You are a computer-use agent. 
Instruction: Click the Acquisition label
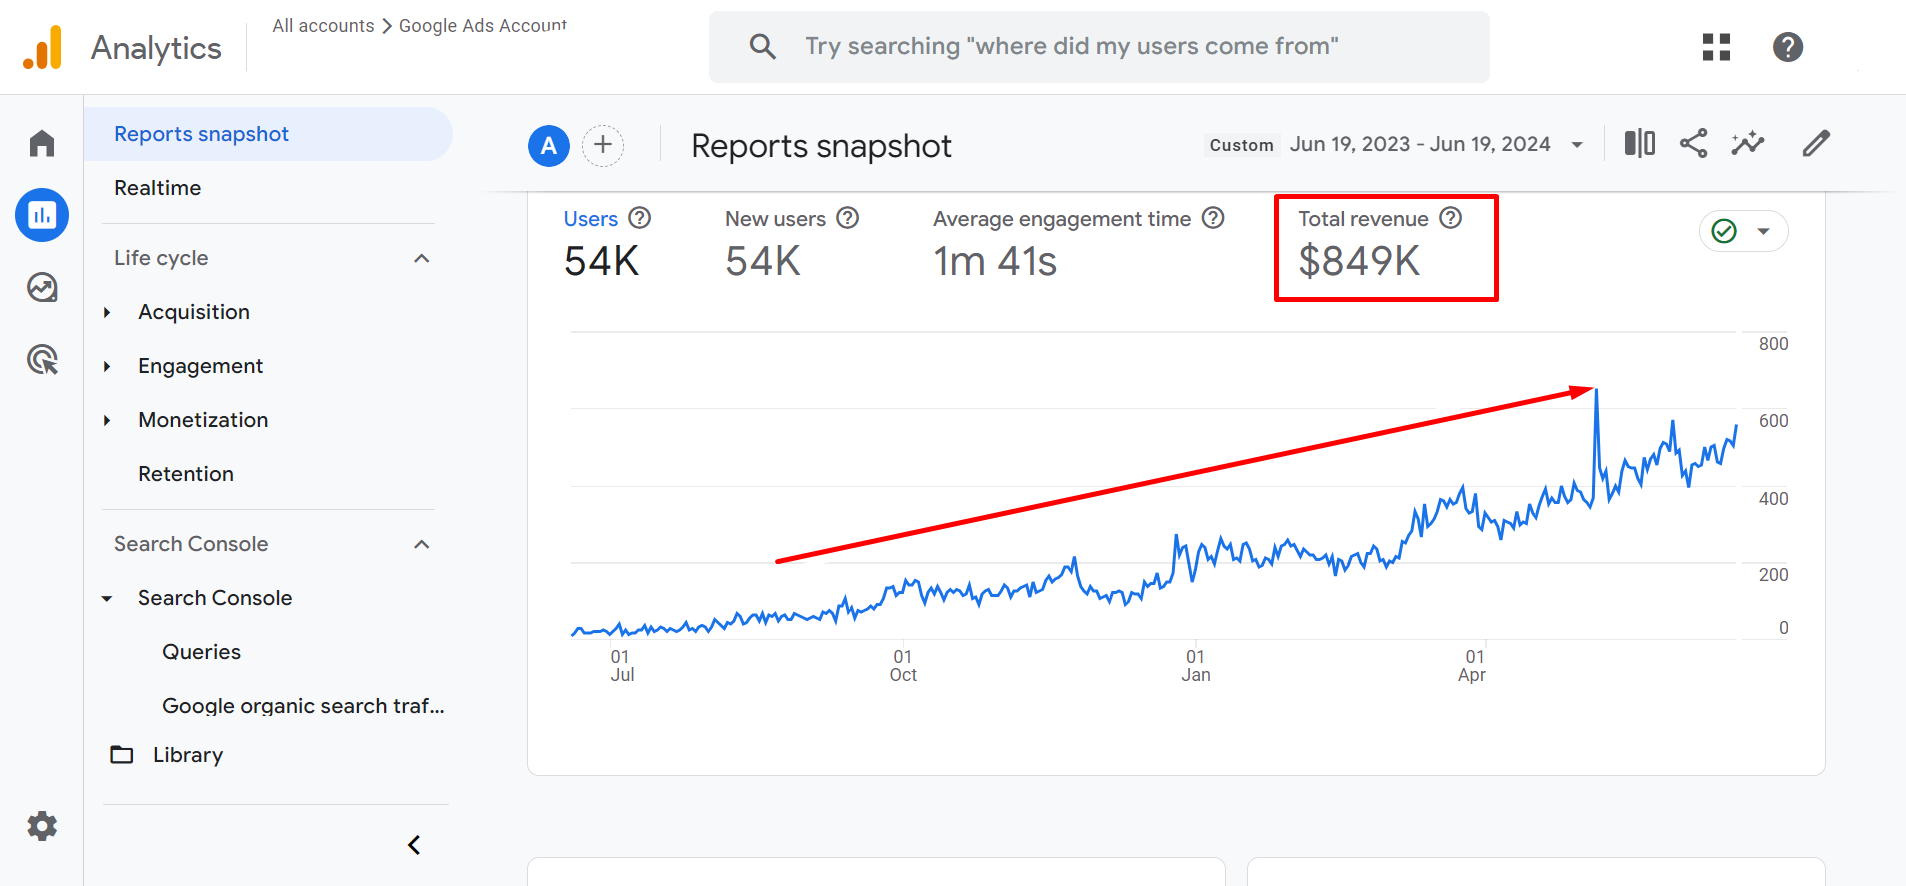pos(194,312)
